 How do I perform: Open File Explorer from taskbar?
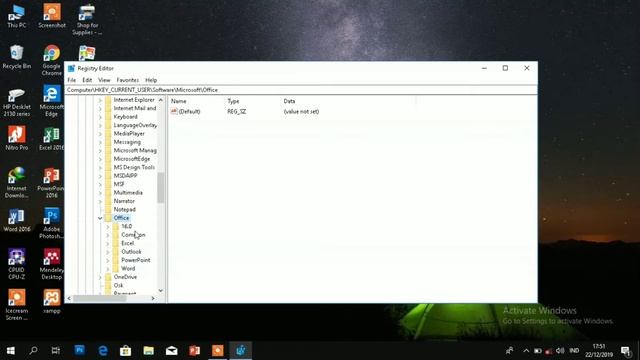[x=149, y=350]
